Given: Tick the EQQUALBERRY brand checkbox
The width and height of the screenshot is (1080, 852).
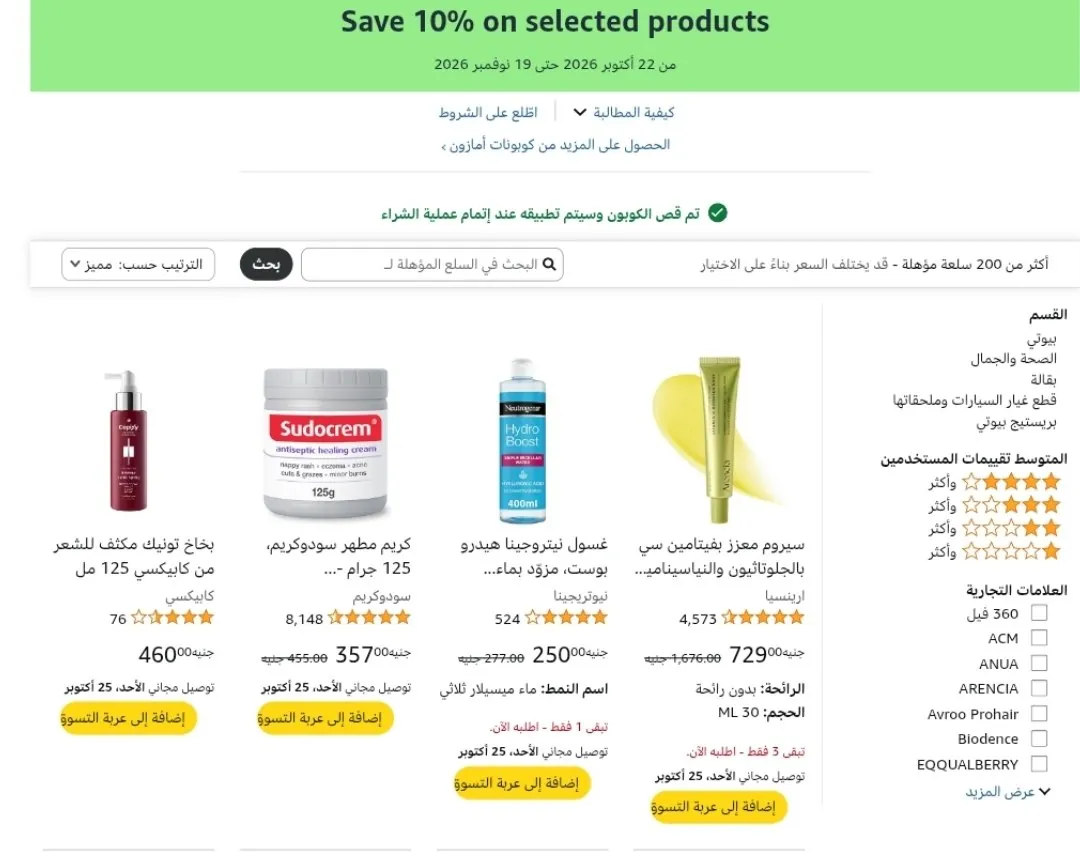Looking at the screenshot, I should 1039,764.
